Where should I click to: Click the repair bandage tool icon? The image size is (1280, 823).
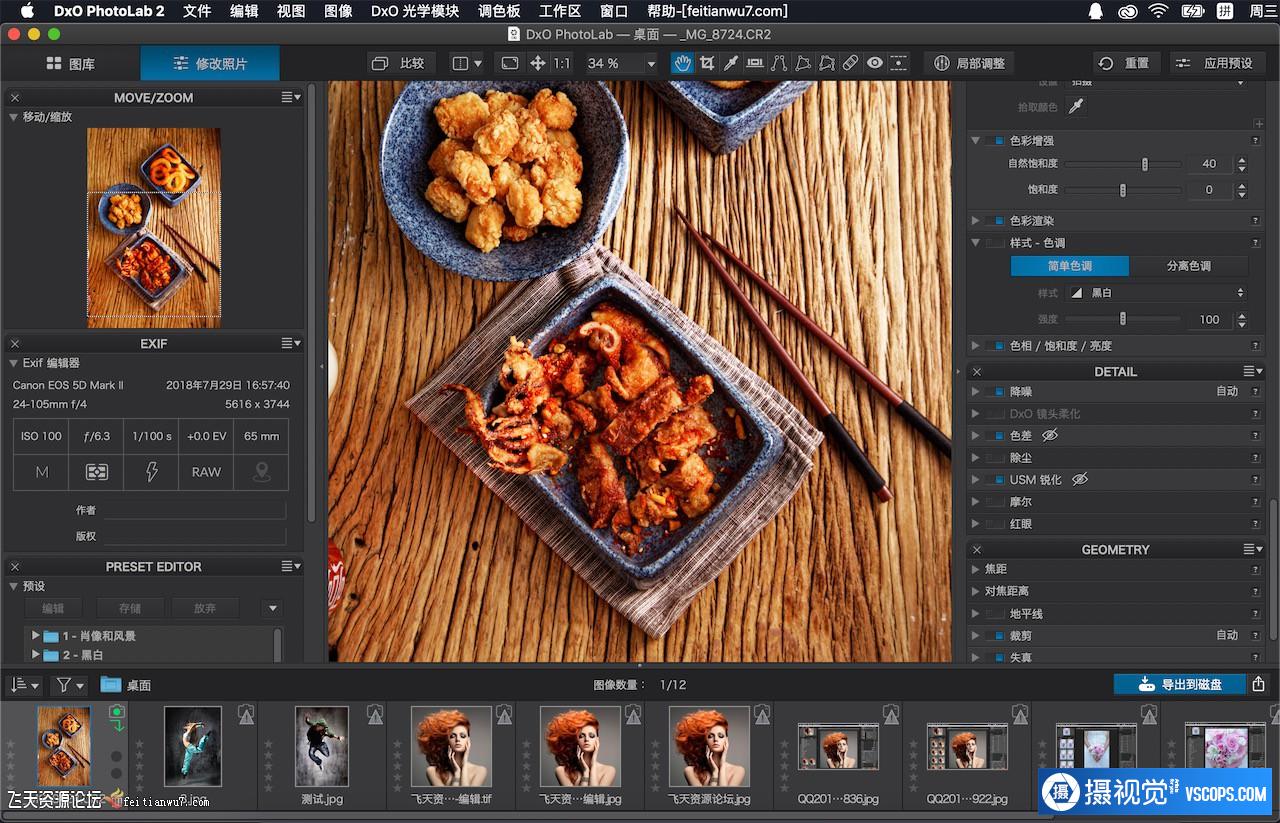(x=851, y=63)
